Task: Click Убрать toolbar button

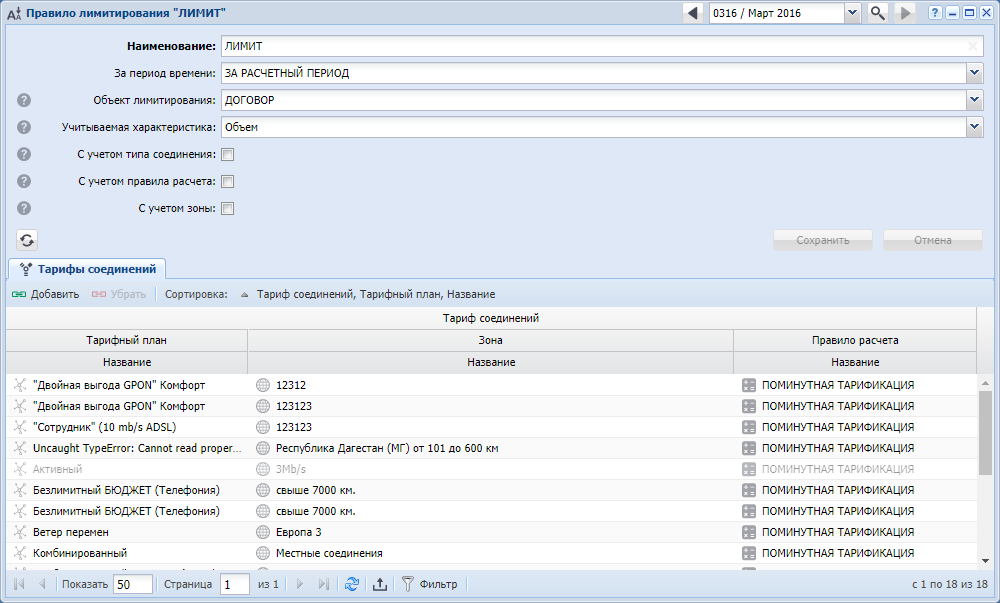Action: 119,294
